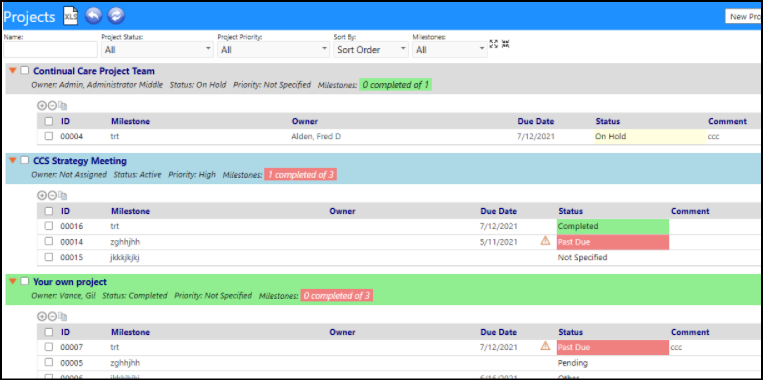
Task: Add milestone in CCS Strategy Meeting
Action: coord(42,196)
